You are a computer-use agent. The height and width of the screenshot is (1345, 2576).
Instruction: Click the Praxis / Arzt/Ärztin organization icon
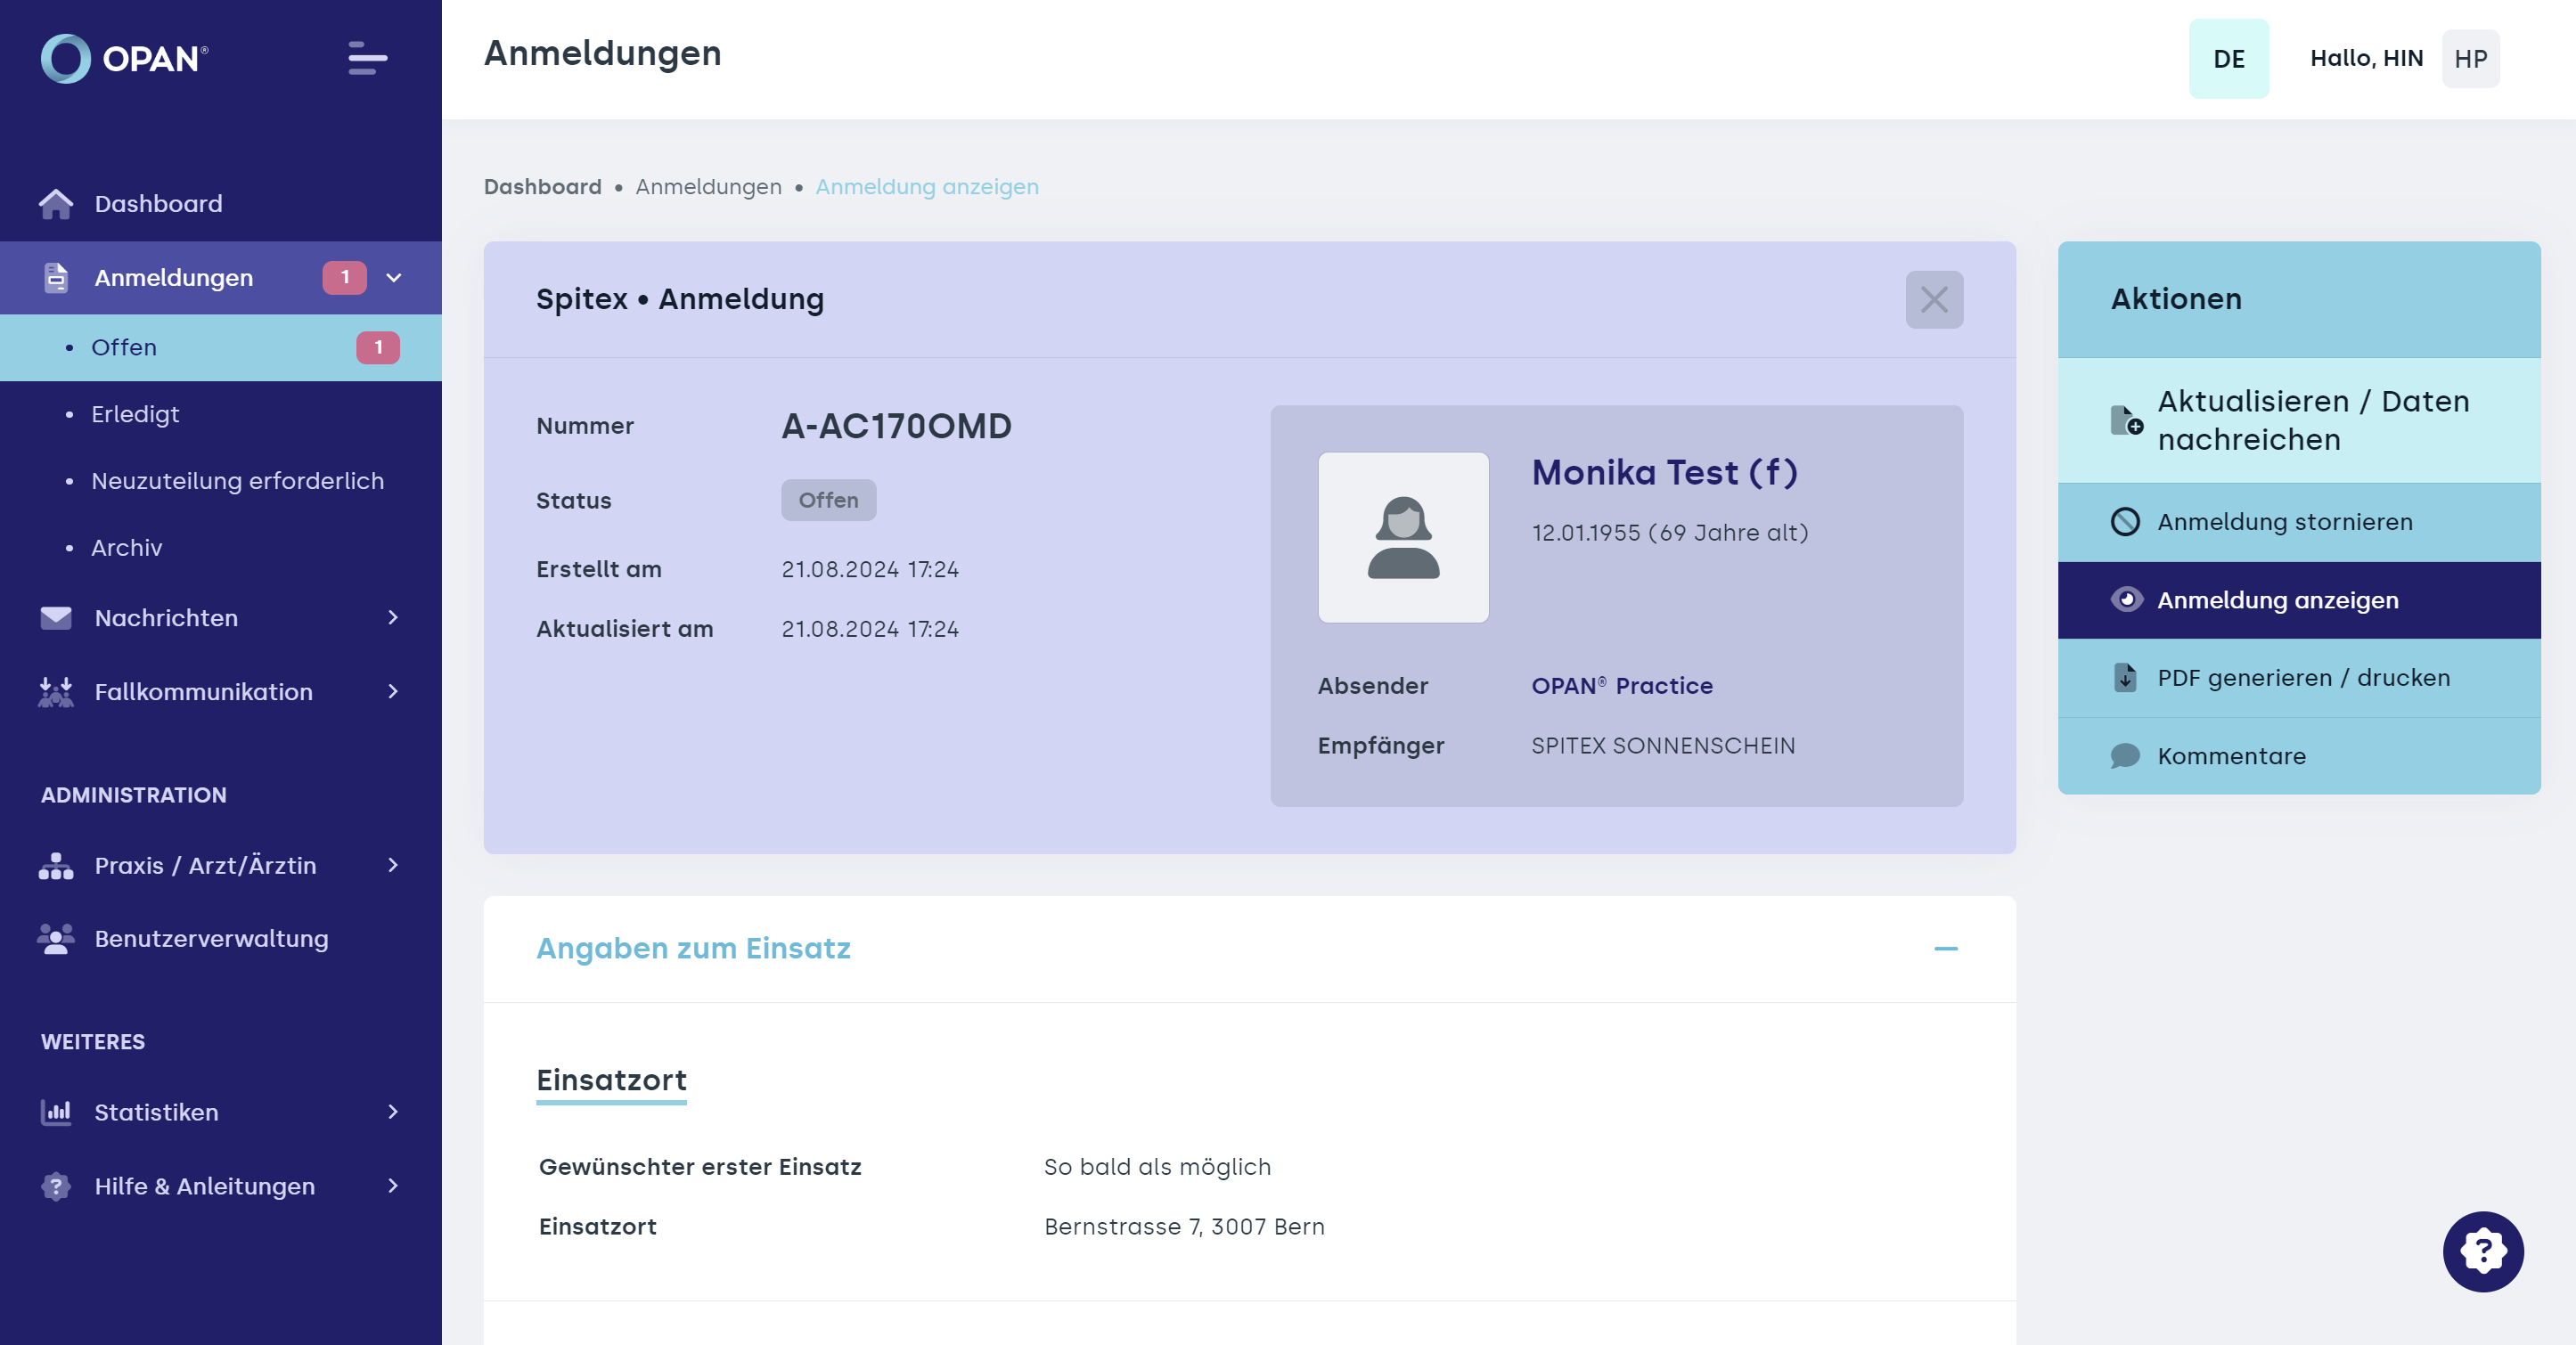coord(56,866)
